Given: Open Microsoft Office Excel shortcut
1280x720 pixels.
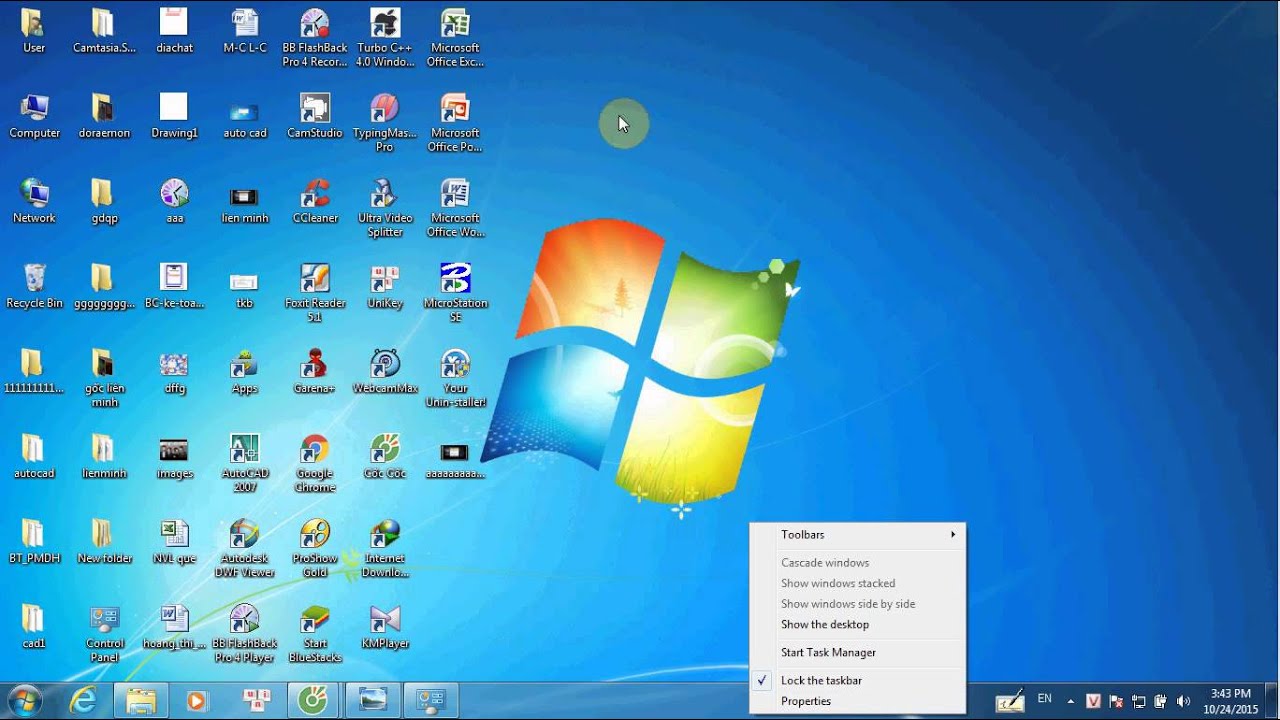Looking at the screenshot, I should coord(455,39).
